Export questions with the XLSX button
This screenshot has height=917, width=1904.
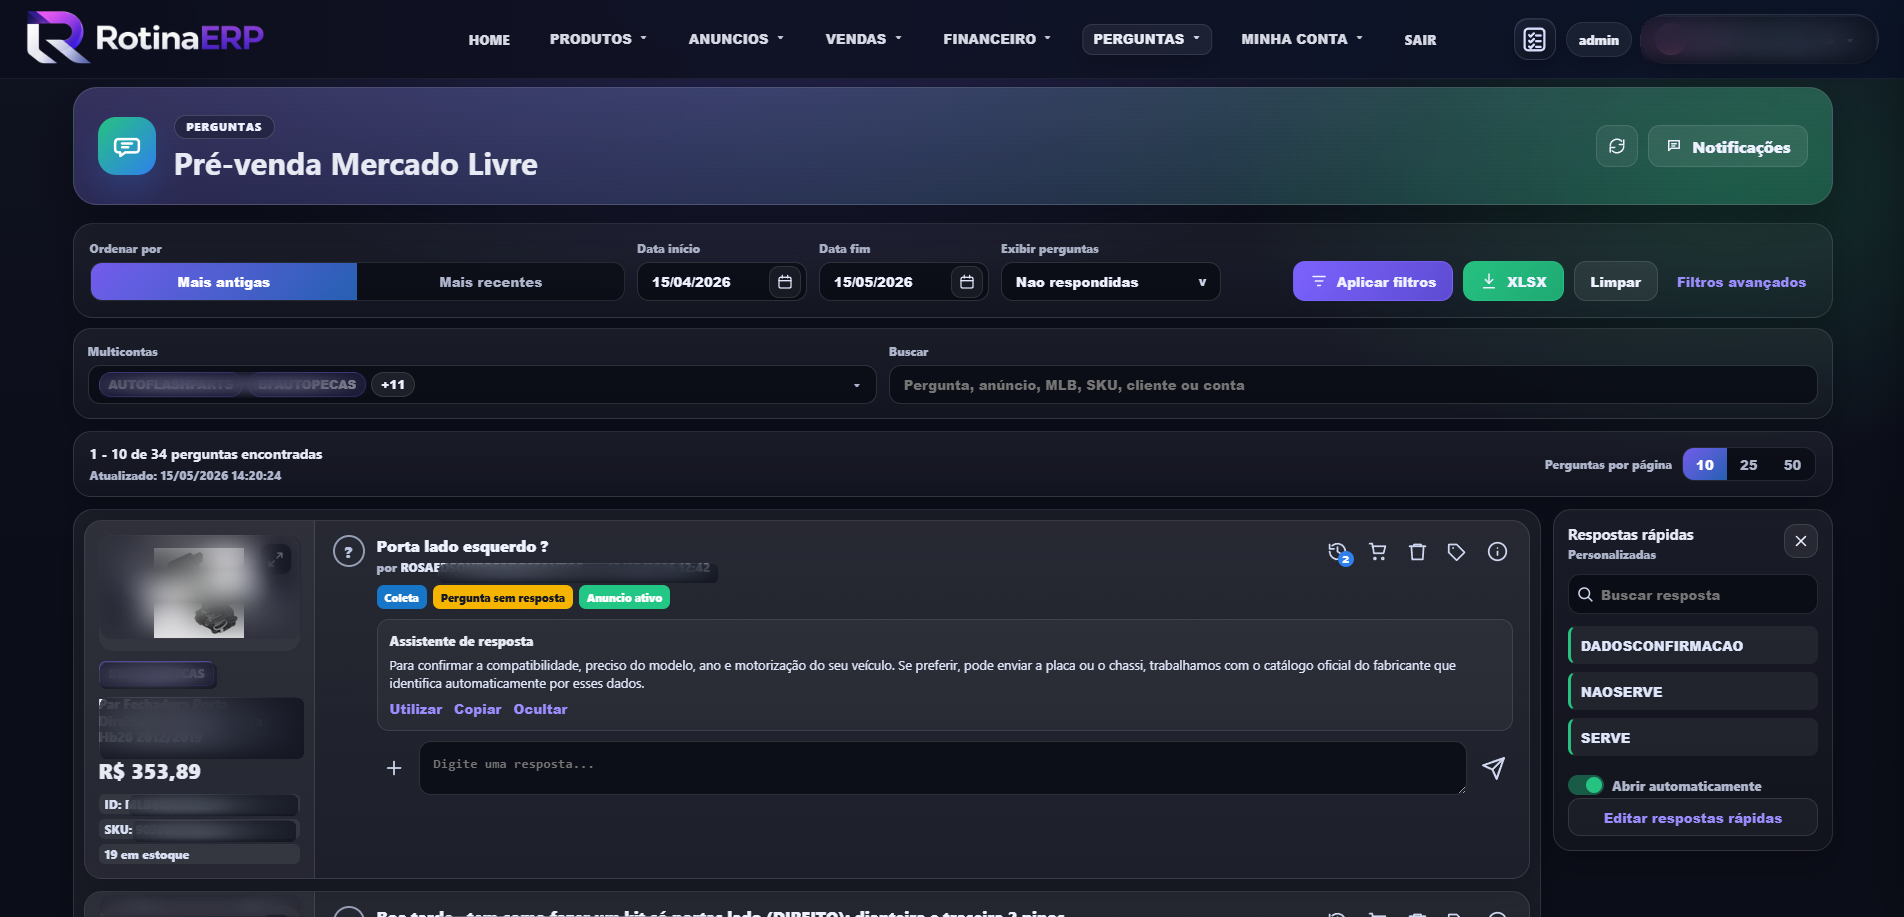coord(1513,282)
